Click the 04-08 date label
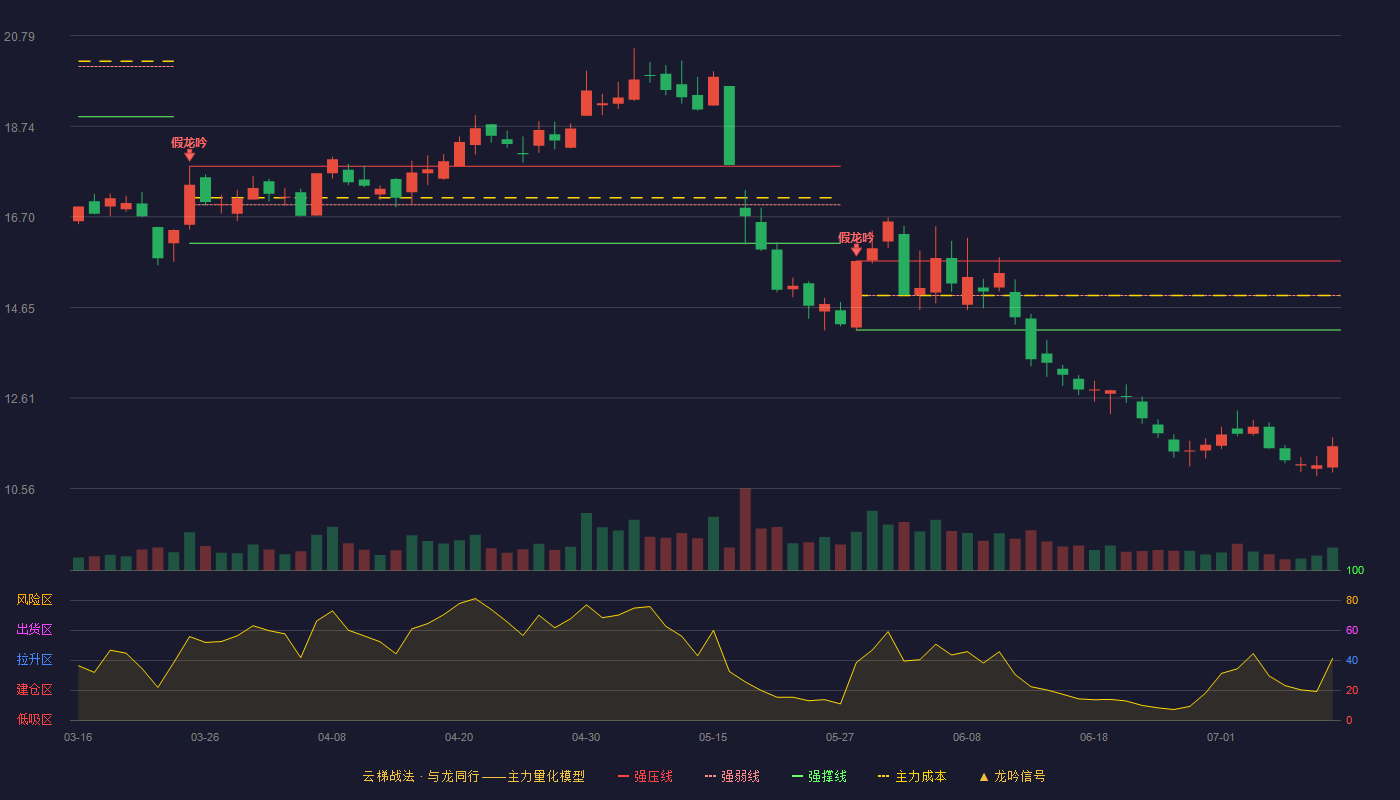This screenshot has height=800, width=1400. coord(332,737)
